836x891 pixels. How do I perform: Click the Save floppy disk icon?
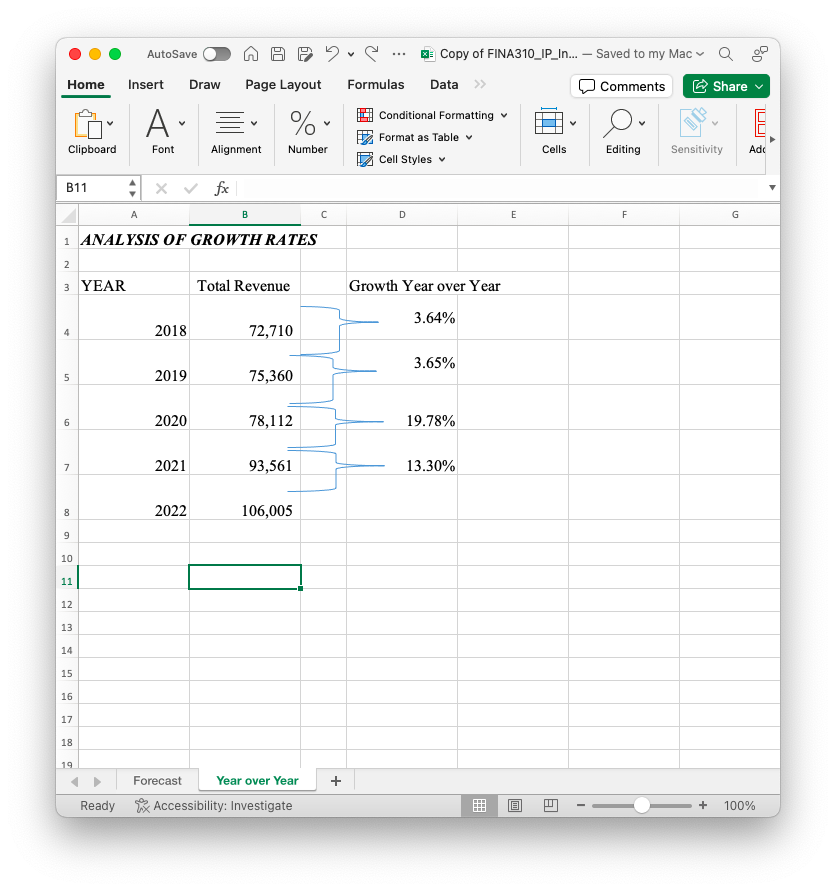point(278,54)
